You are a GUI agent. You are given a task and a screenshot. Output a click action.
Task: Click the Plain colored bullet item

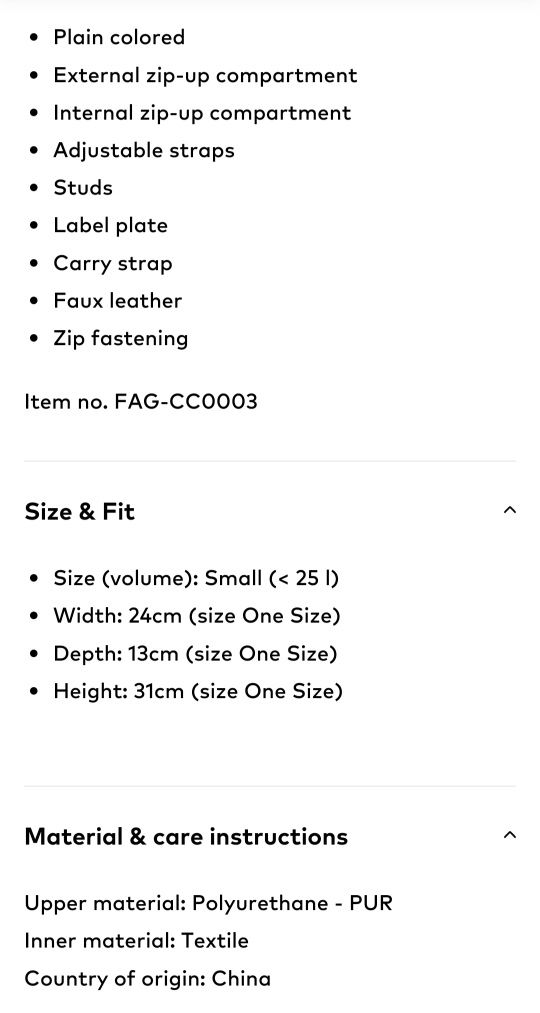coord(119,37)
